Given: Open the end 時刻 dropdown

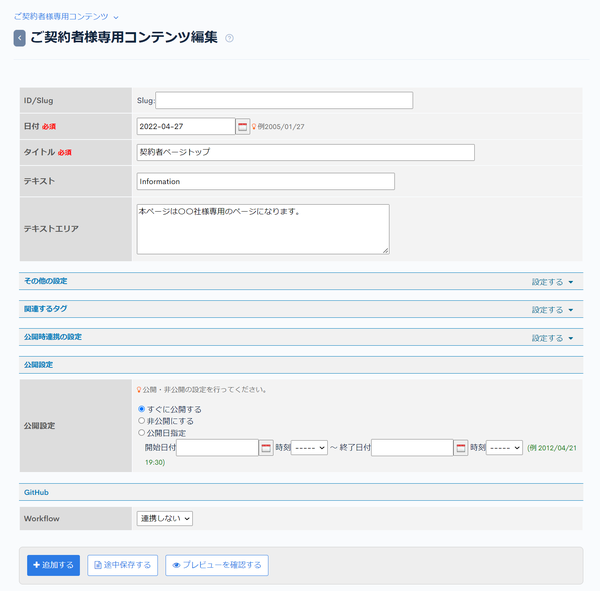Looking at the screenshot, I should pos(504,447).
